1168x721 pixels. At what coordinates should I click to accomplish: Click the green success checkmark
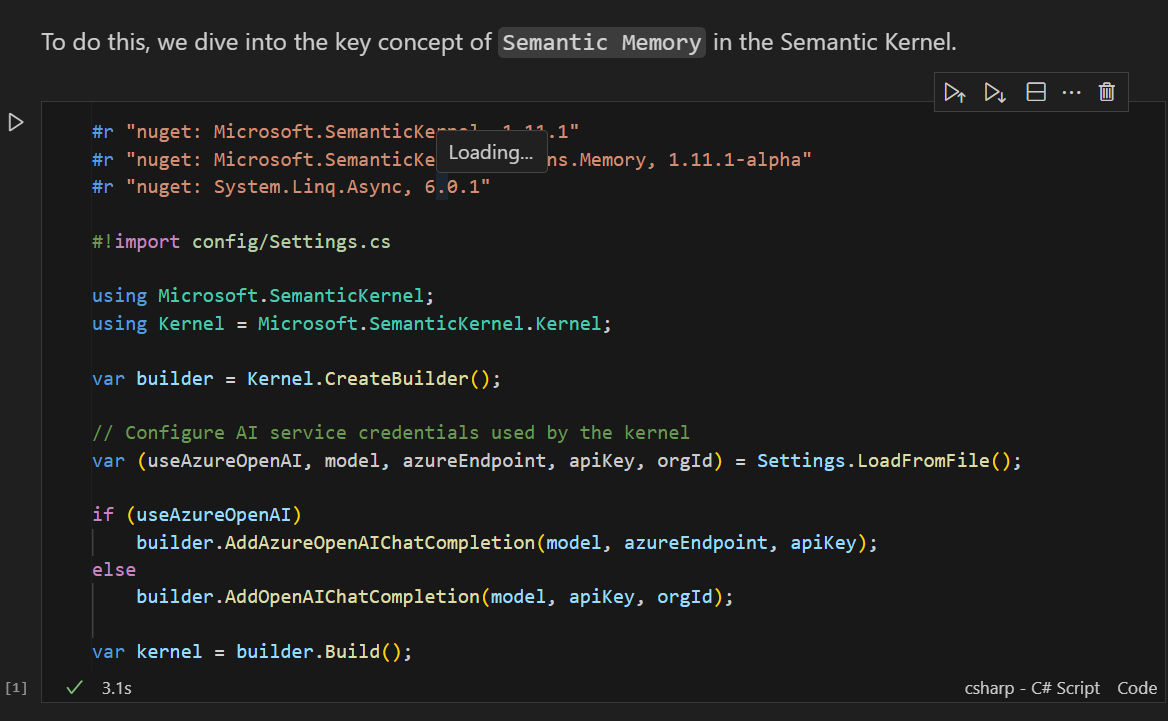74,687
